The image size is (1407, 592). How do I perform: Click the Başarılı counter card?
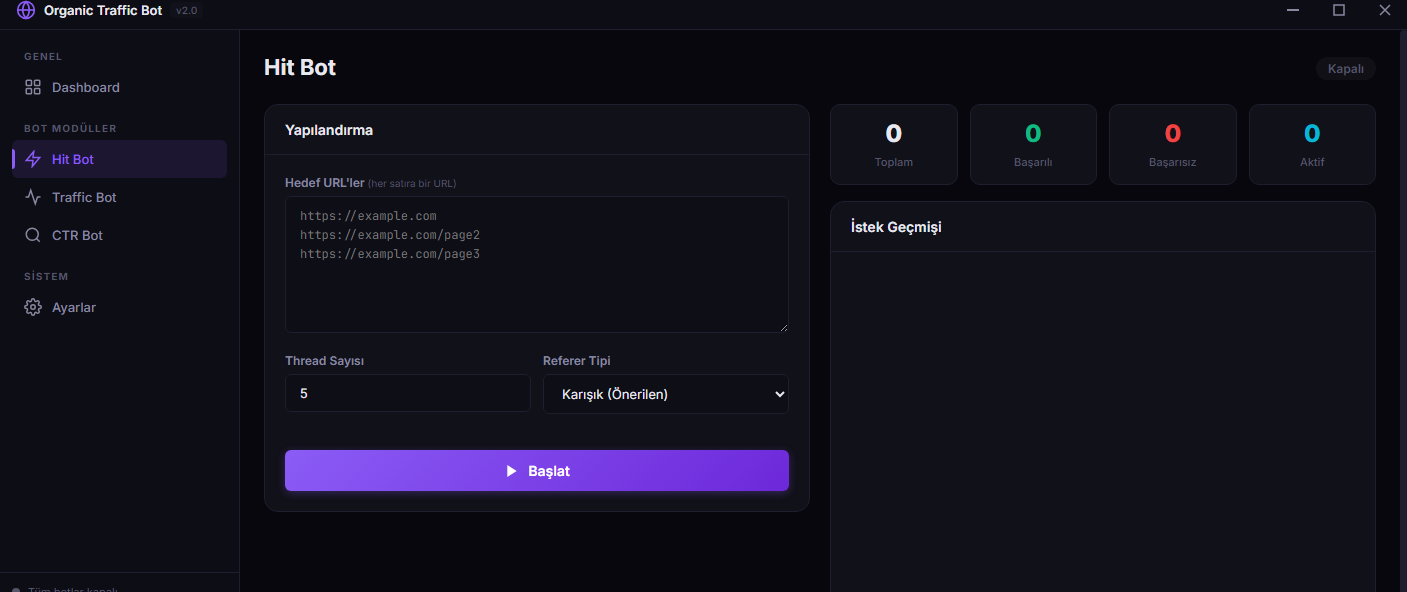pos(1033,145)
